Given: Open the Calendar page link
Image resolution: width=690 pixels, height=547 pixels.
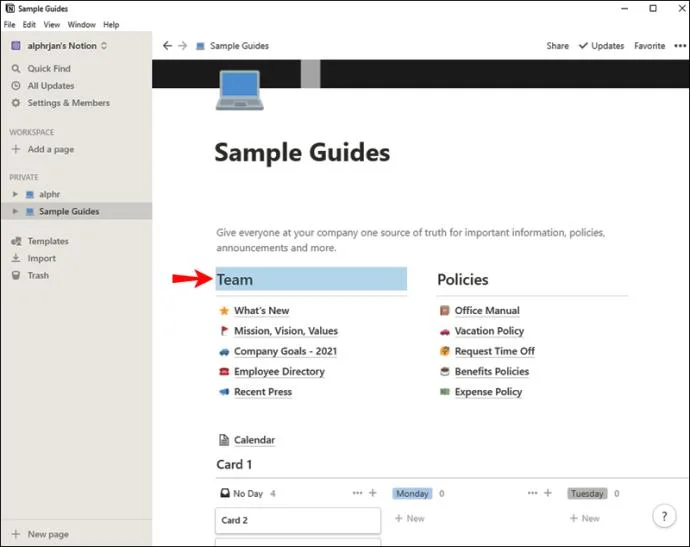Looking at the screenshot, I should (x=254, y=440).
